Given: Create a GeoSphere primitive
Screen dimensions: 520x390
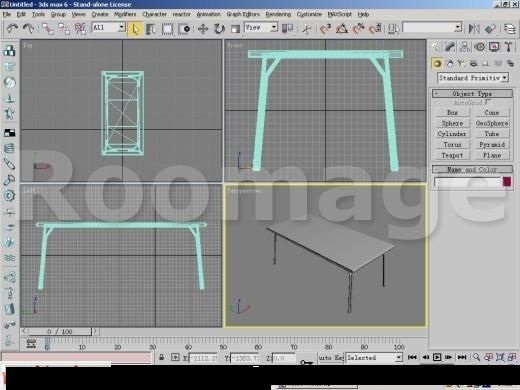Looking at the screenshot, I should pos(492,123).
